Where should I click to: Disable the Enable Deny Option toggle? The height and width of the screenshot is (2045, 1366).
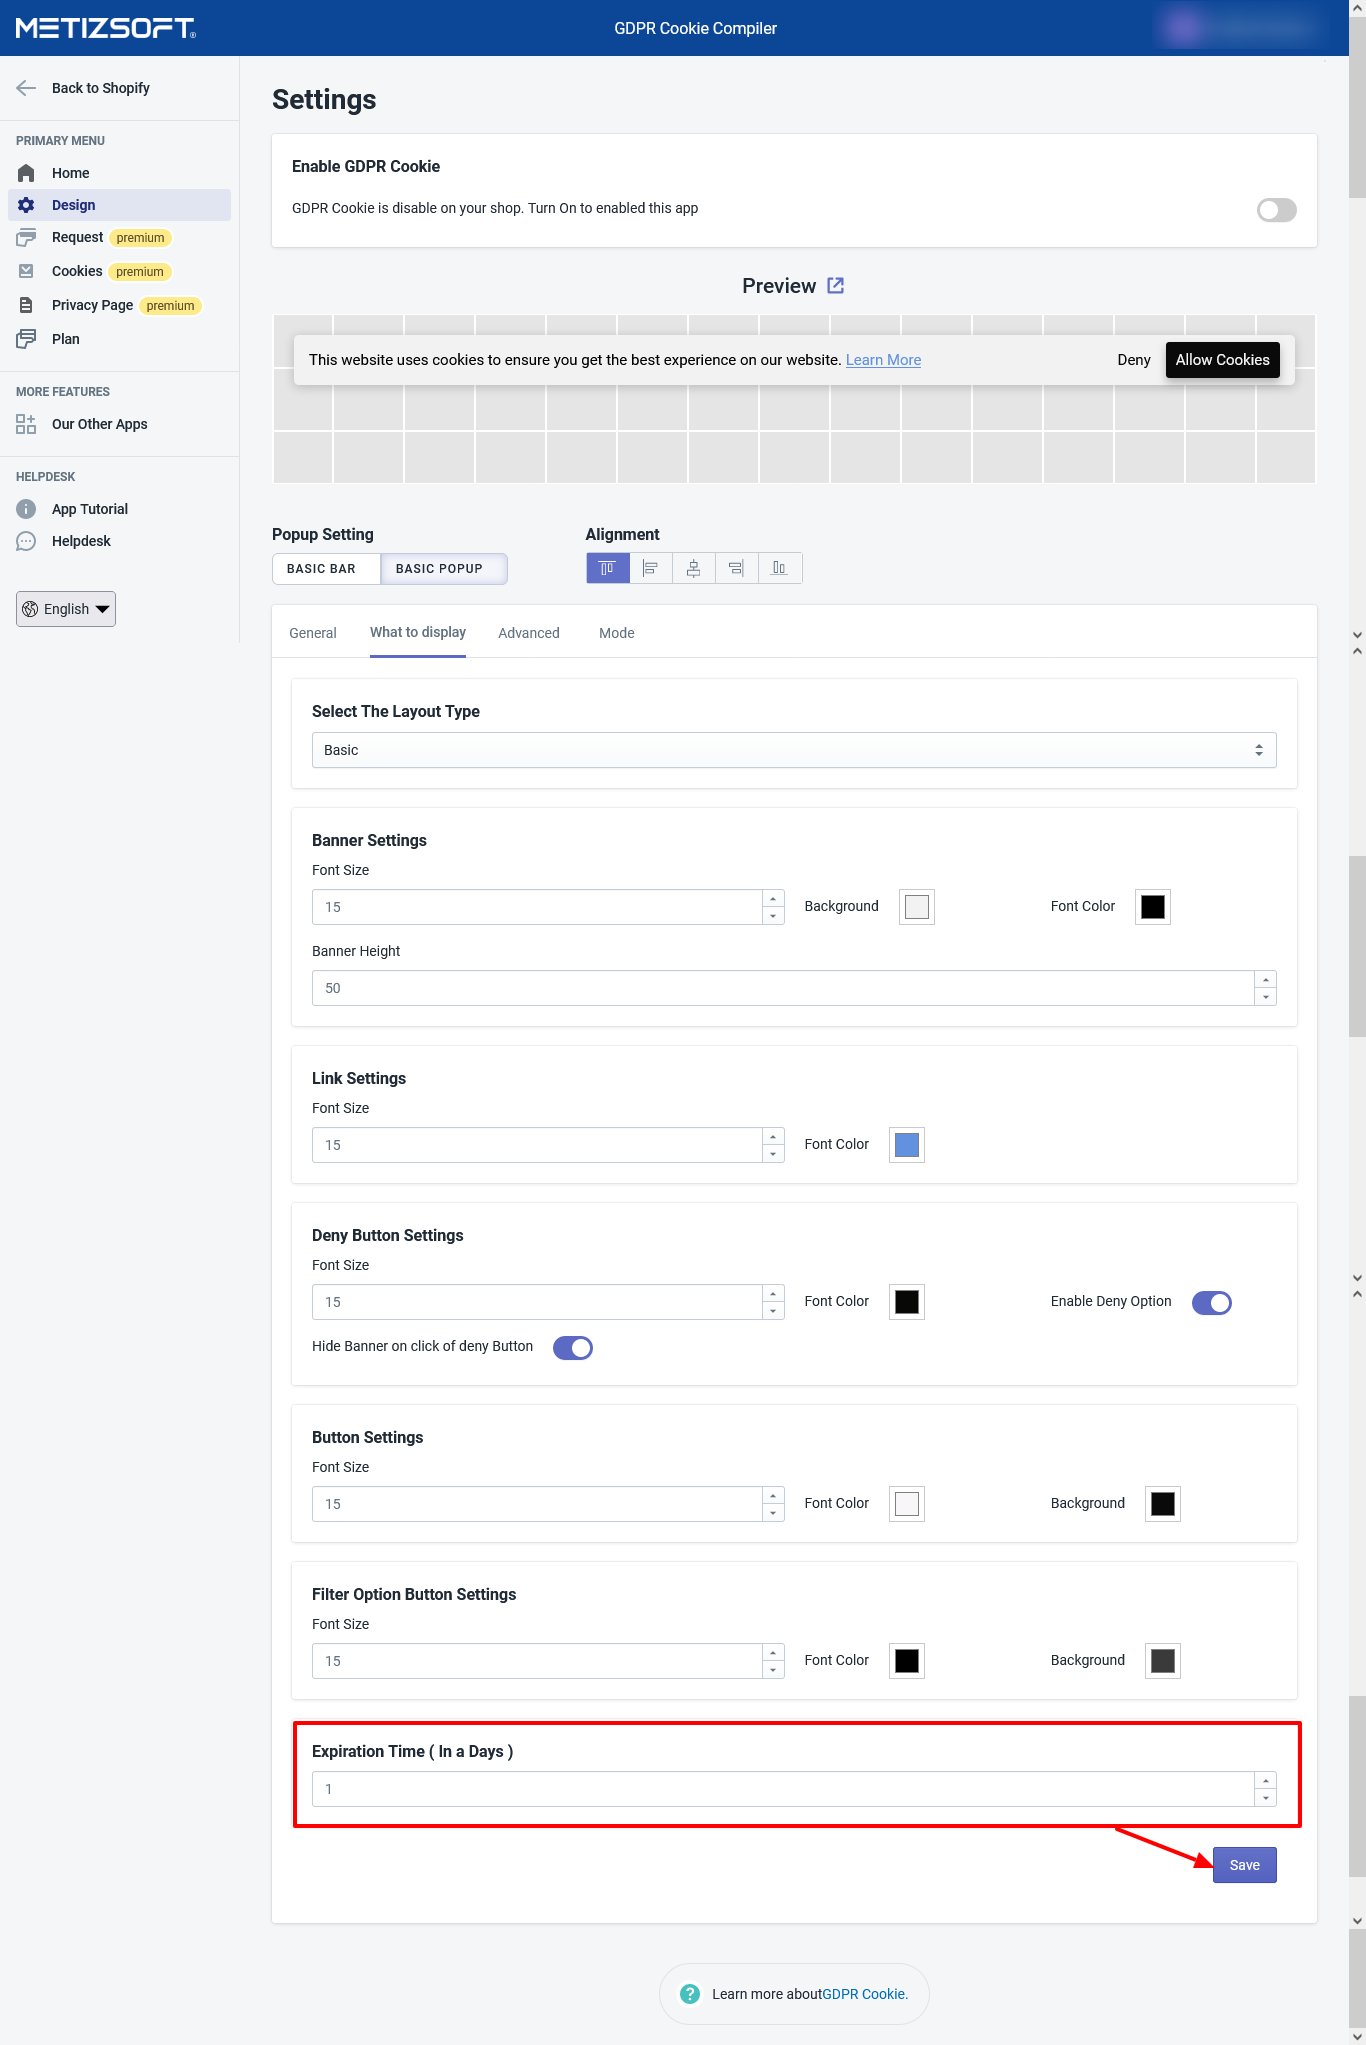click(x=1211, y=1303)
